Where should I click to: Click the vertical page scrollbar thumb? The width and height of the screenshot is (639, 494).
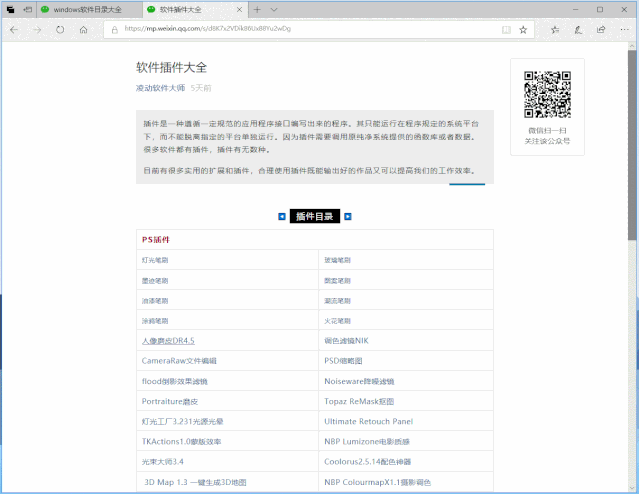coord(632,145)
